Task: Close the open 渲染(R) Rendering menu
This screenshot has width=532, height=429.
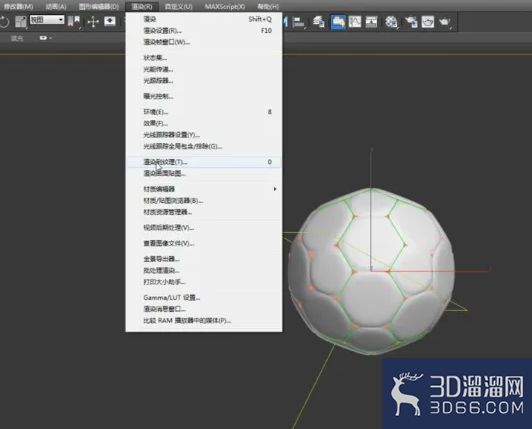Action: [142, 6]
